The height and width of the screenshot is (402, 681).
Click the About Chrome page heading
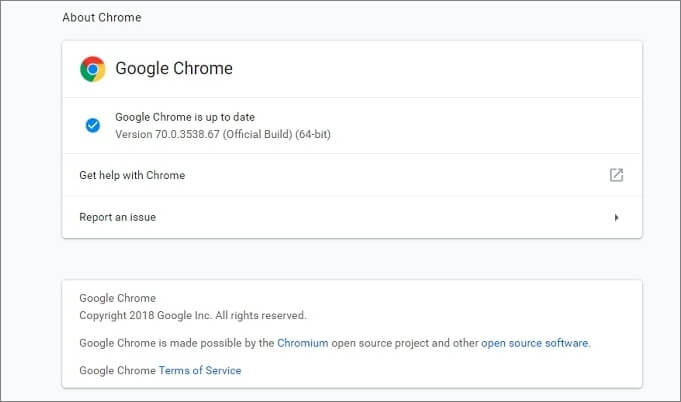[x=101, y=18]
